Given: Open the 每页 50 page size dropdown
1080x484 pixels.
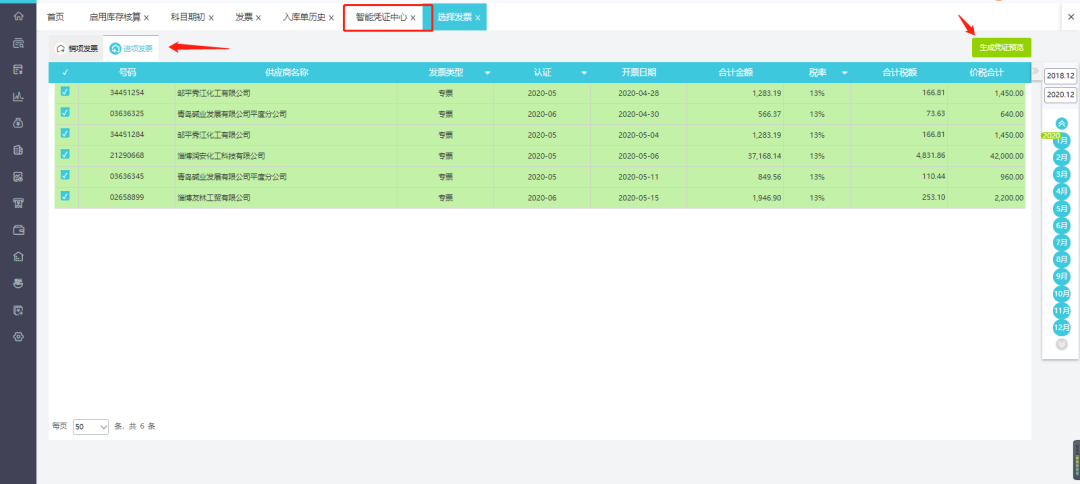Looking at the screenshot, I should pos(91,427).
